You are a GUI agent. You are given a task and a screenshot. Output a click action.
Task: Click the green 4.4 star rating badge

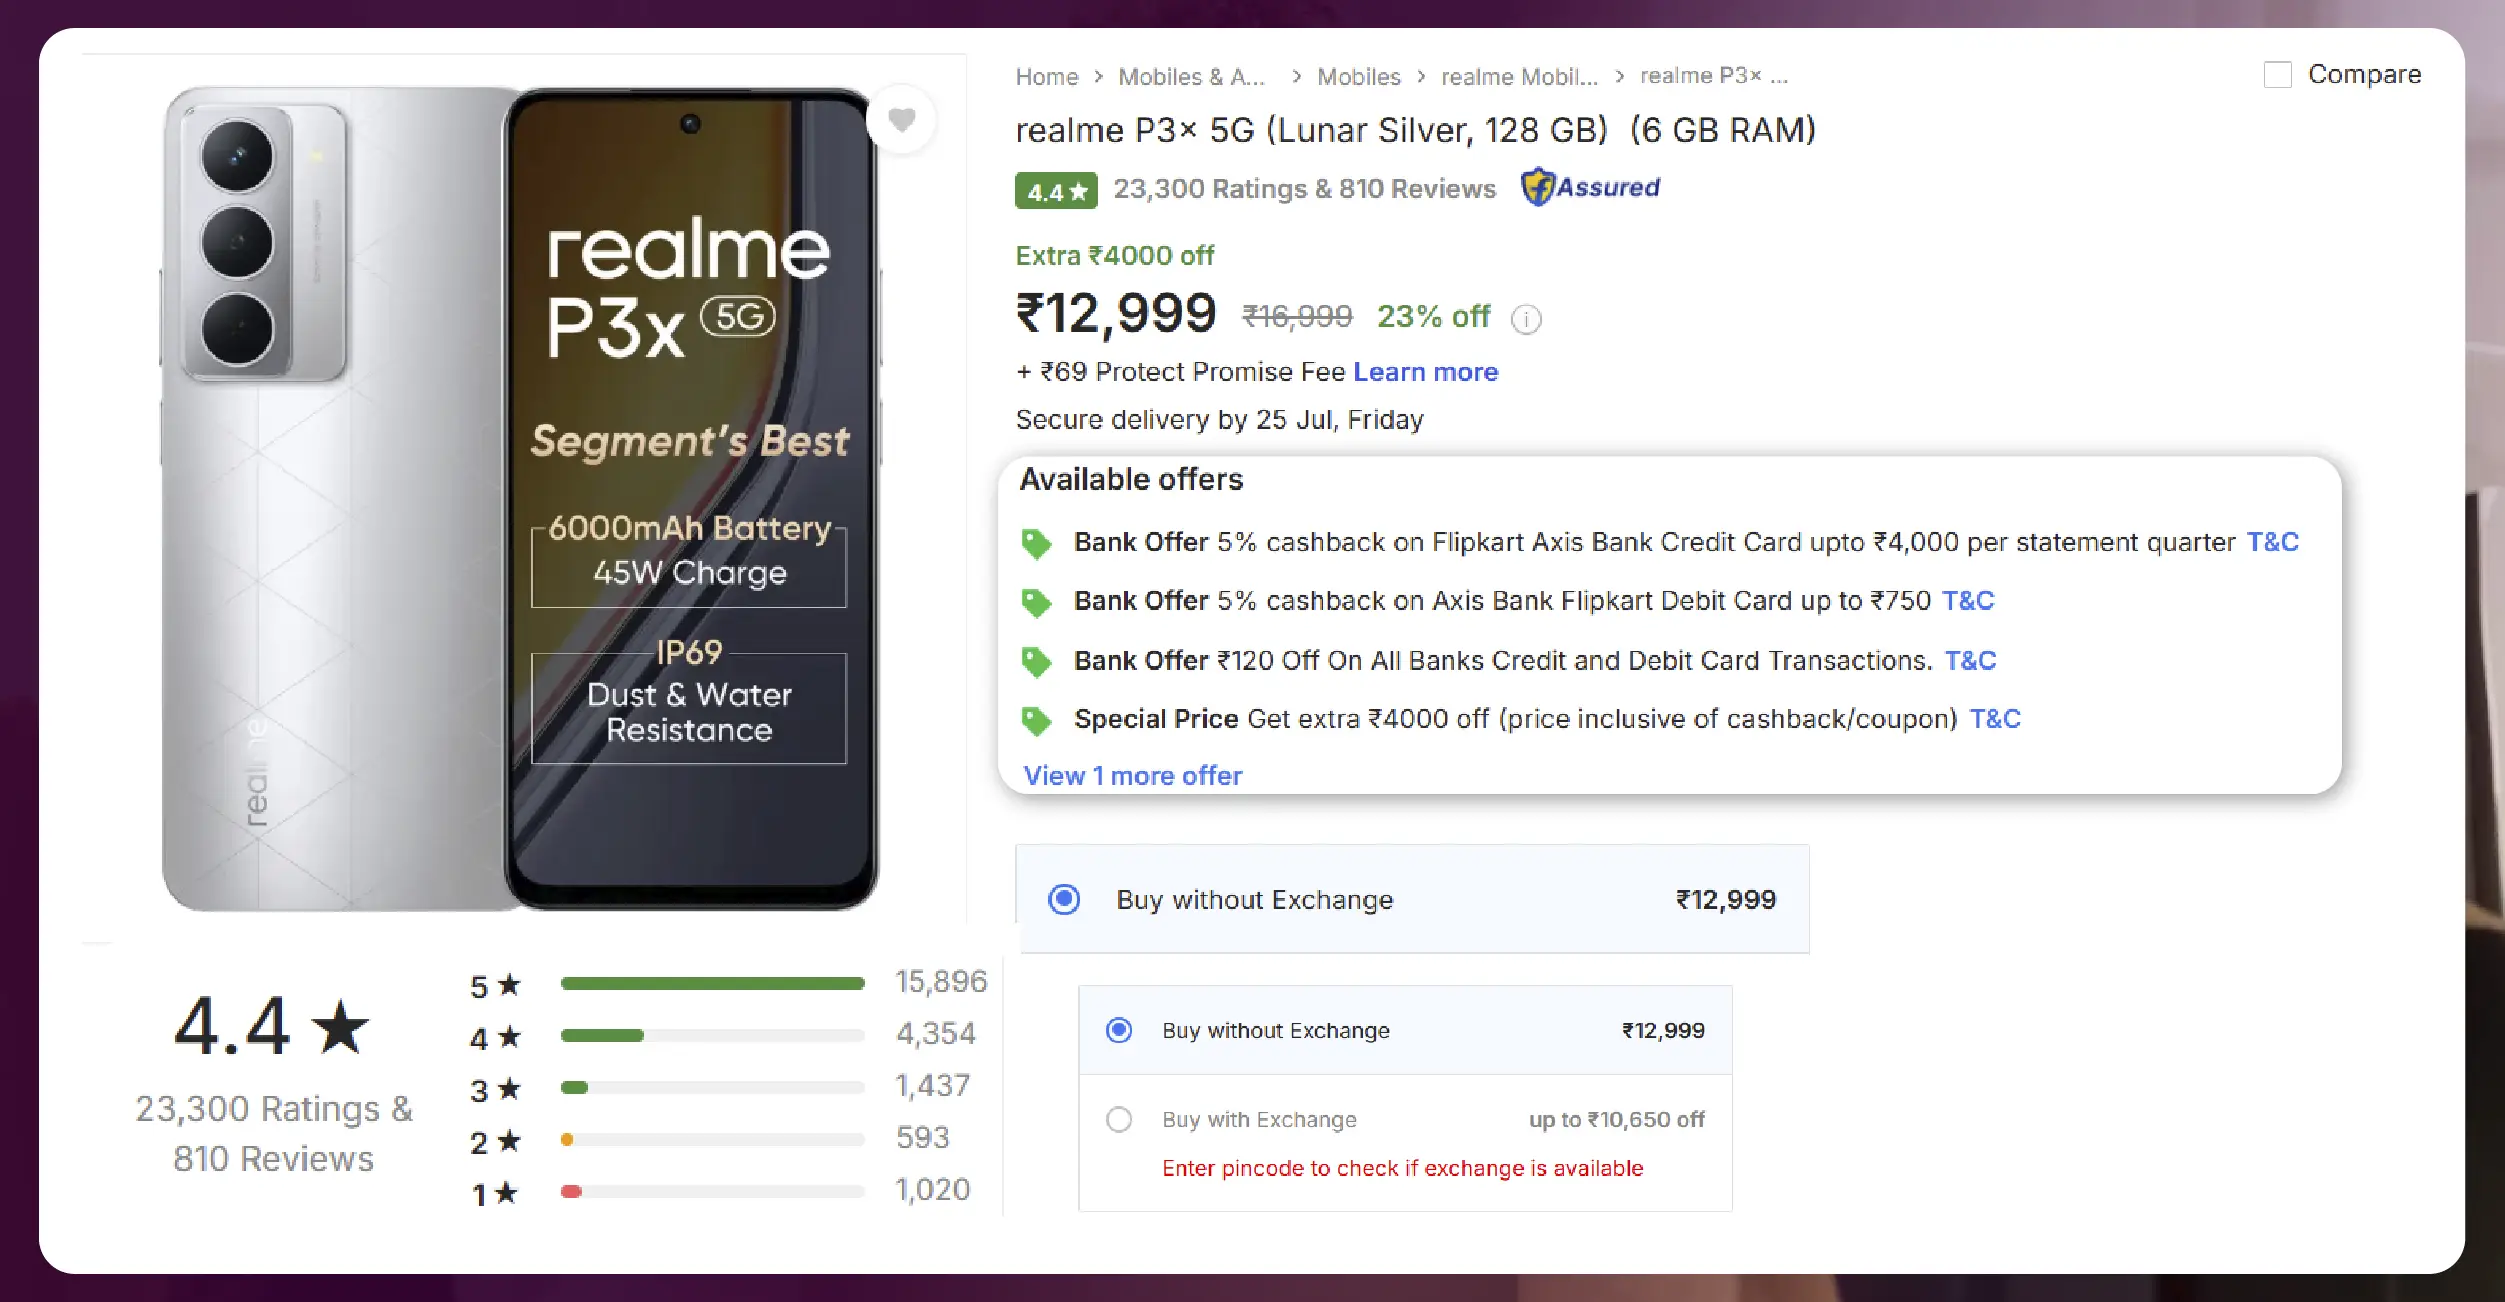(1055, 190)
